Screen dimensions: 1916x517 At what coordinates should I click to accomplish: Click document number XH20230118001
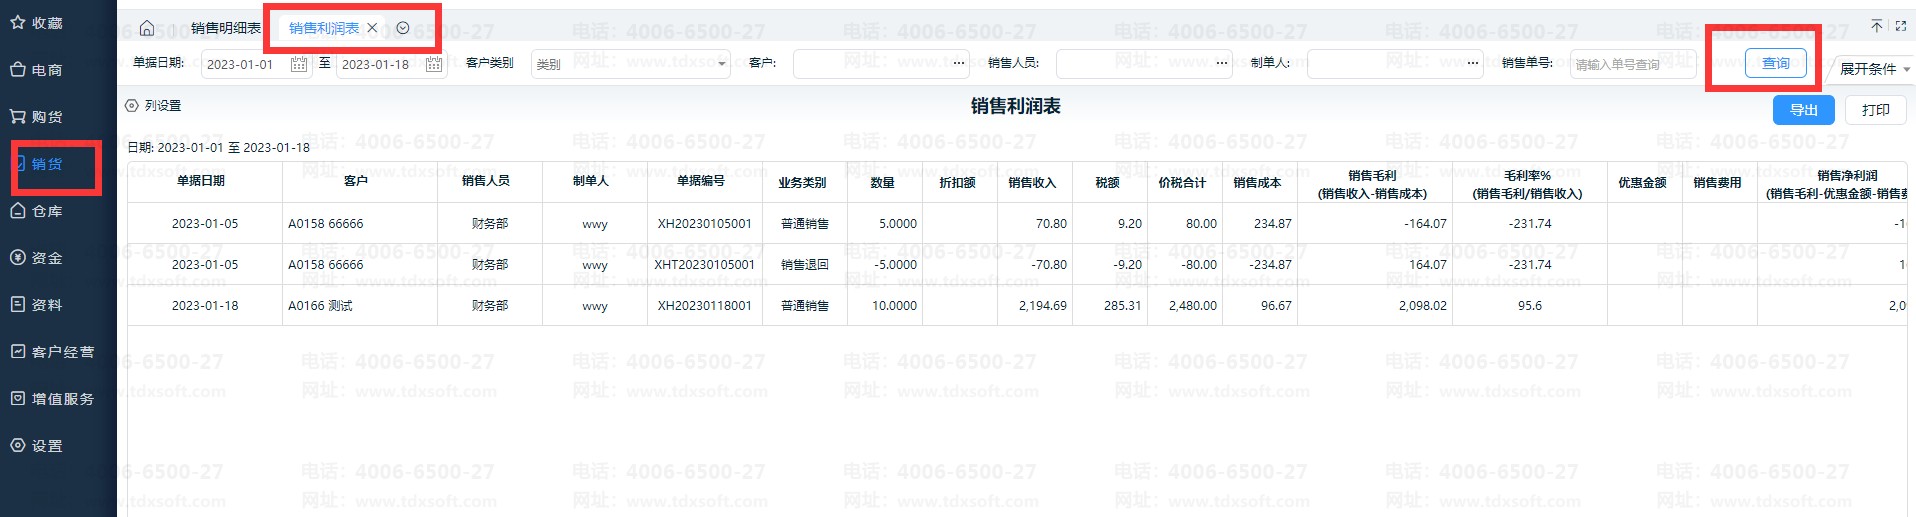tap(704, 306)
